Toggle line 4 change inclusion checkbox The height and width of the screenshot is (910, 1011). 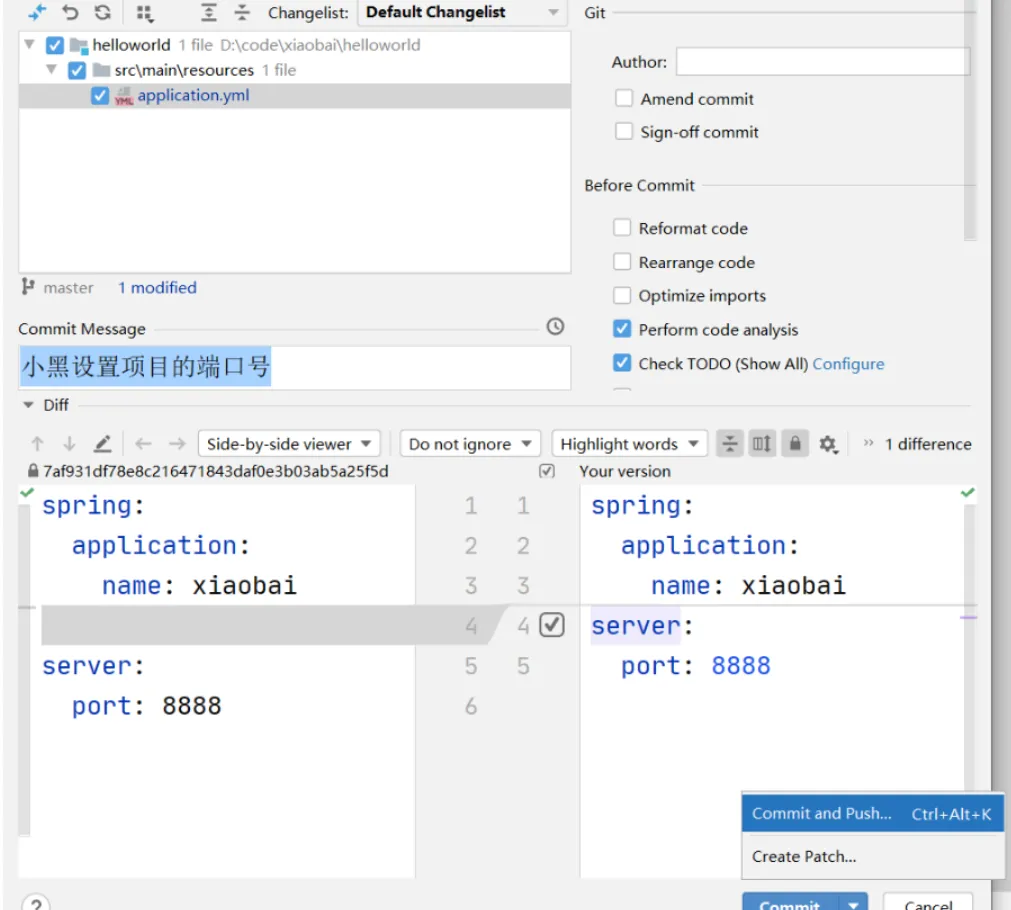[x=552, y=625]
